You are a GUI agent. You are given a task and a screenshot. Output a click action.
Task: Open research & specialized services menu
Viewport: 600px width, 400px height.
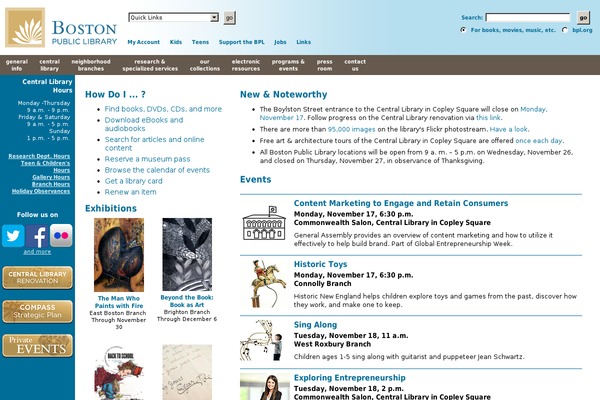tap(150, 65)
